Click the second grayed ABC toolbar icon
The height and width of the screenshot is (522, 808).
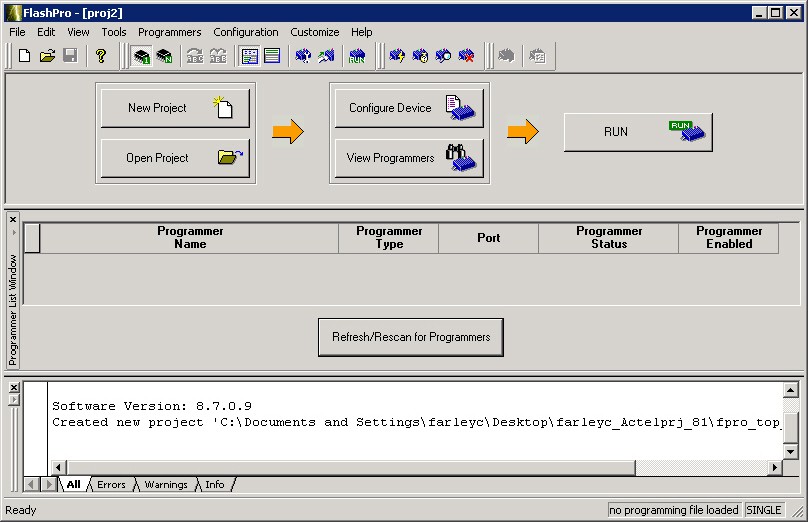pos(218,56)
